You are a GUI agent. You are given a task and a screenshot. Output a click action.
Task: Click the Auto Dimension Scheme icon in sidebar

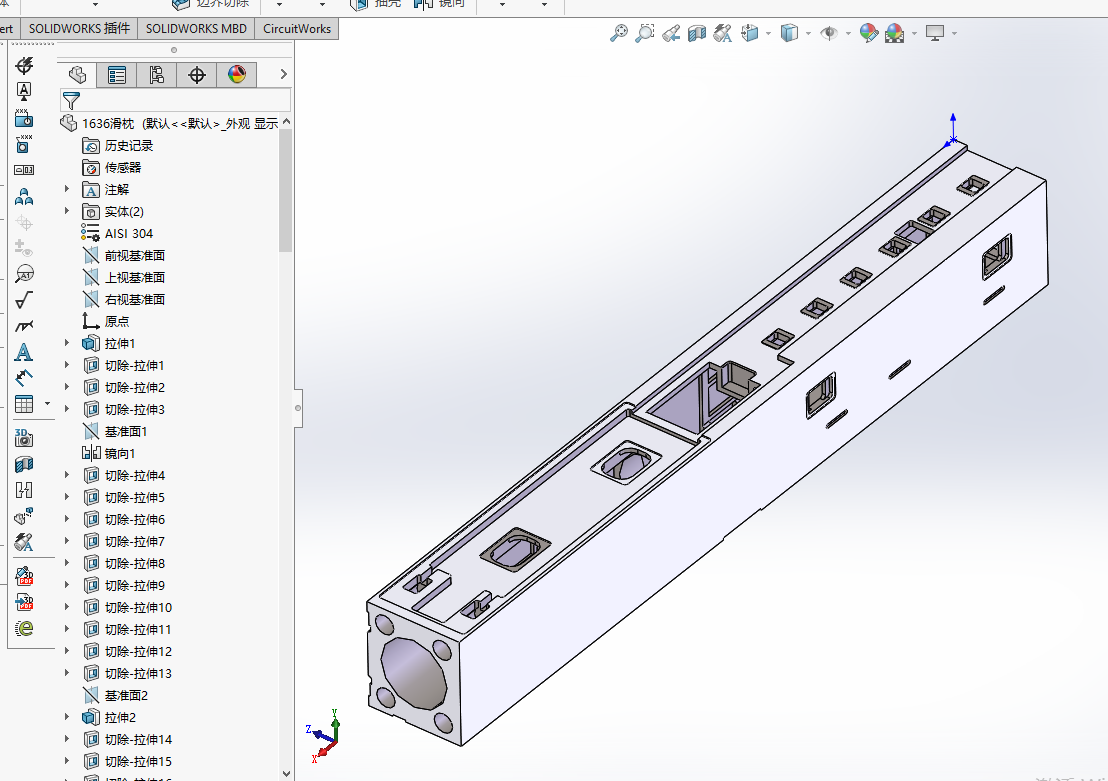pos(24,65)
